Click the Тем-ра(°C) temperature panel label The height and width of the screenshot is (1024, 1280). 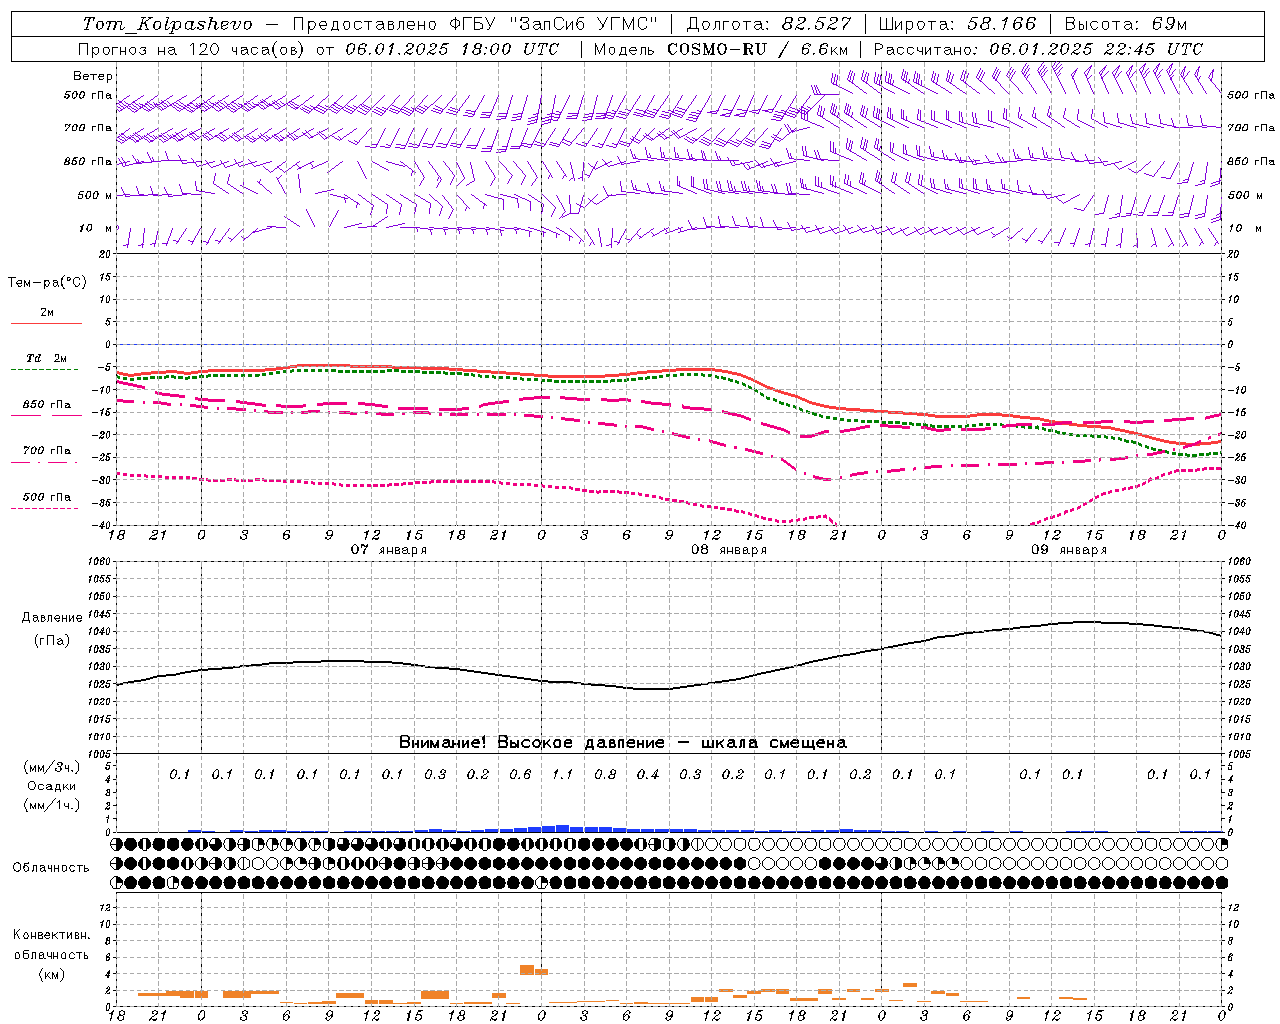(x=47, y=283)
